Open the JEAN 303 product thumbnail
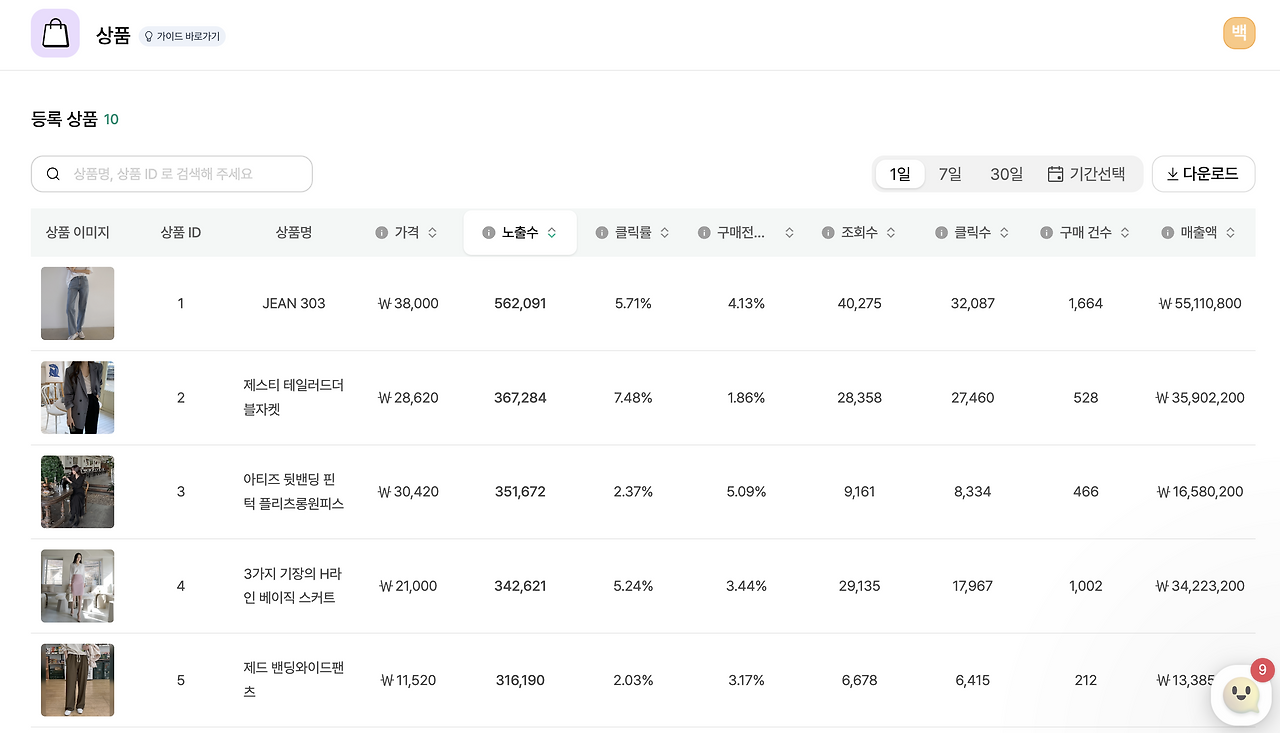1280x733 pixels. point(77,303)
